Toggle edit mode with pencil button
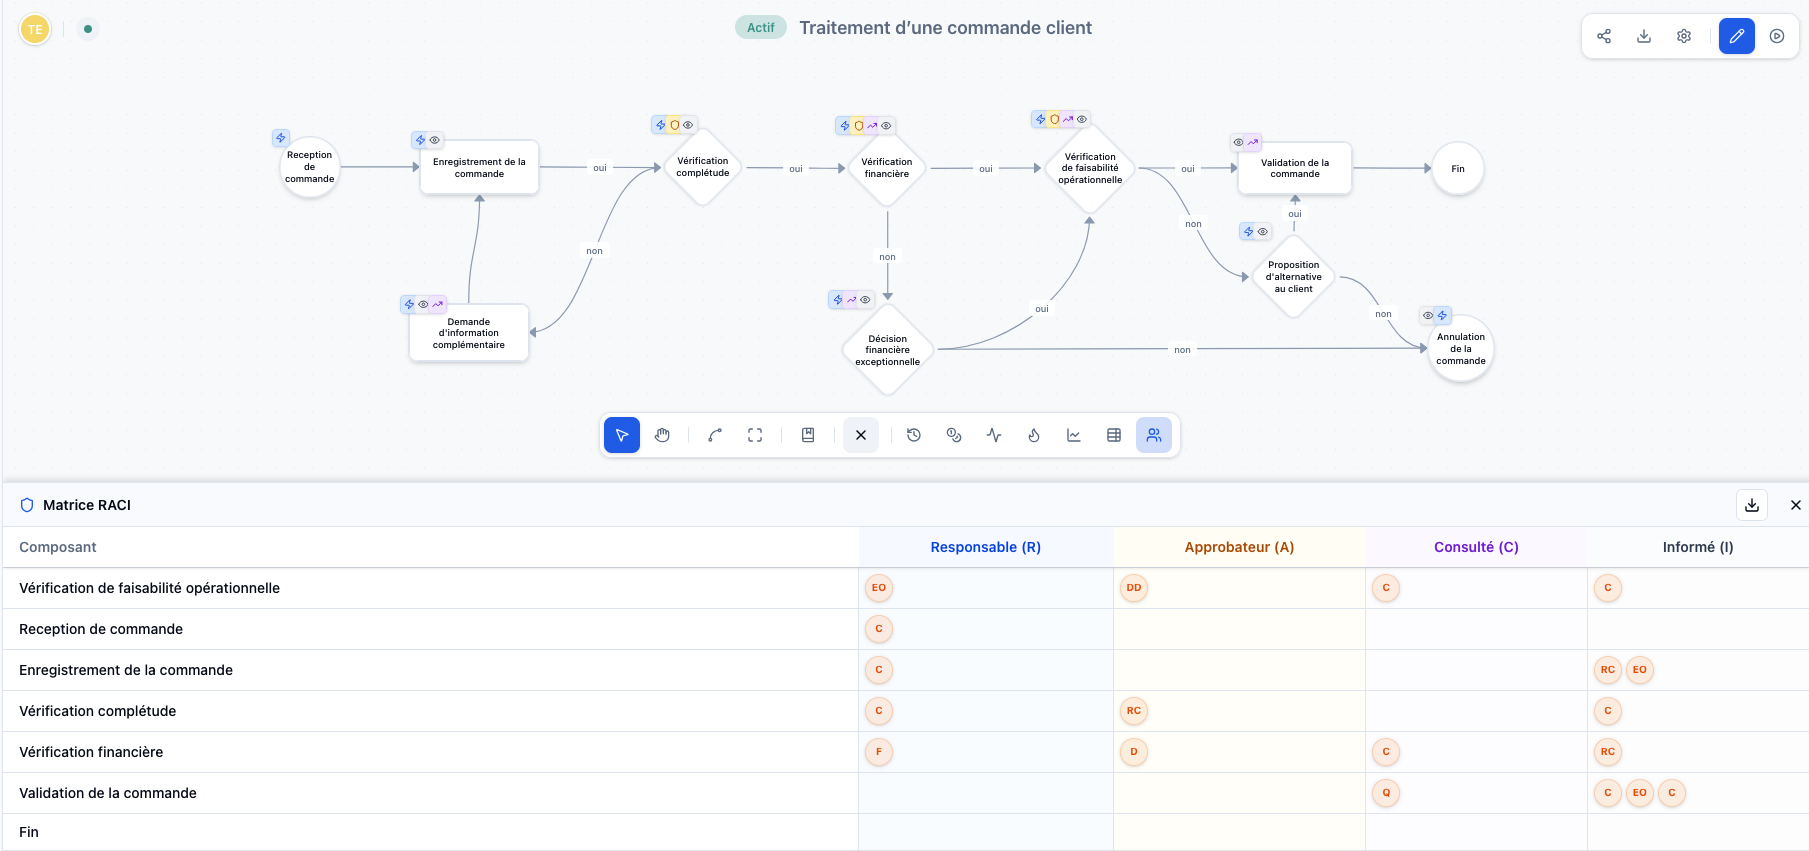 coord(1737,36)
